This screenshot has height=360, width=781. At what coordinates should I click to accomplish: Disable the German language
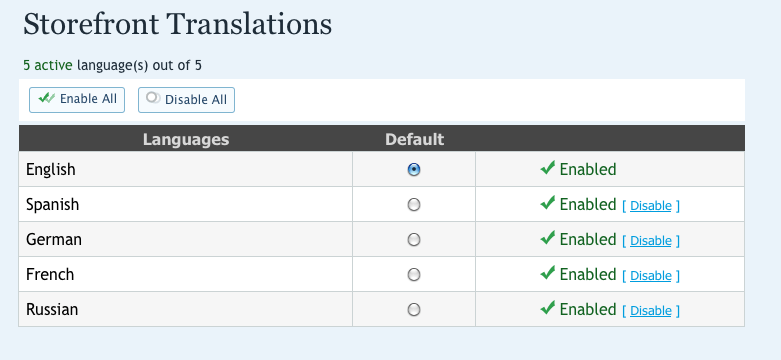pos(651,240)
